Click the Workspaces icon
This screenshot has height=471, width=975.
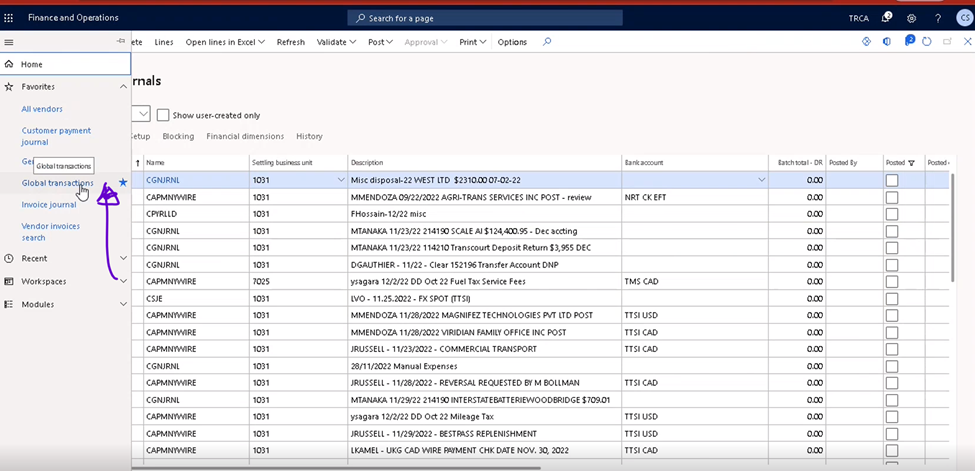point(9,281)
